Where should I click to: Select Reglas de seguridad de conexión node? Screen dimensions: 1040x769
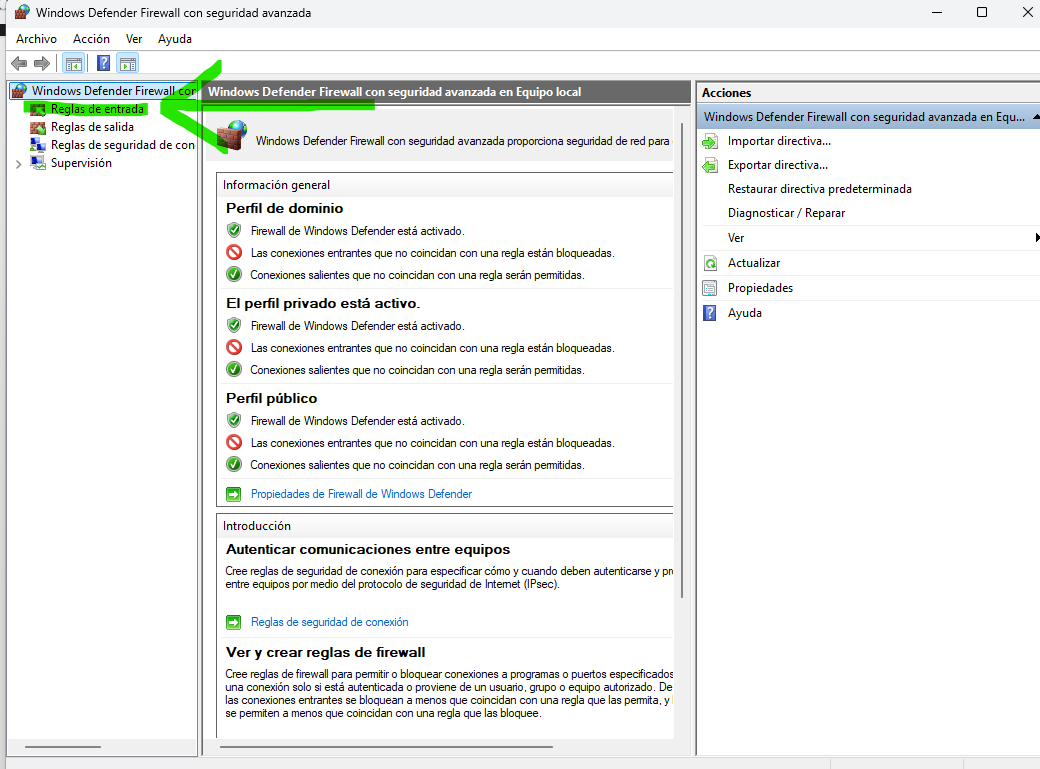123,145
